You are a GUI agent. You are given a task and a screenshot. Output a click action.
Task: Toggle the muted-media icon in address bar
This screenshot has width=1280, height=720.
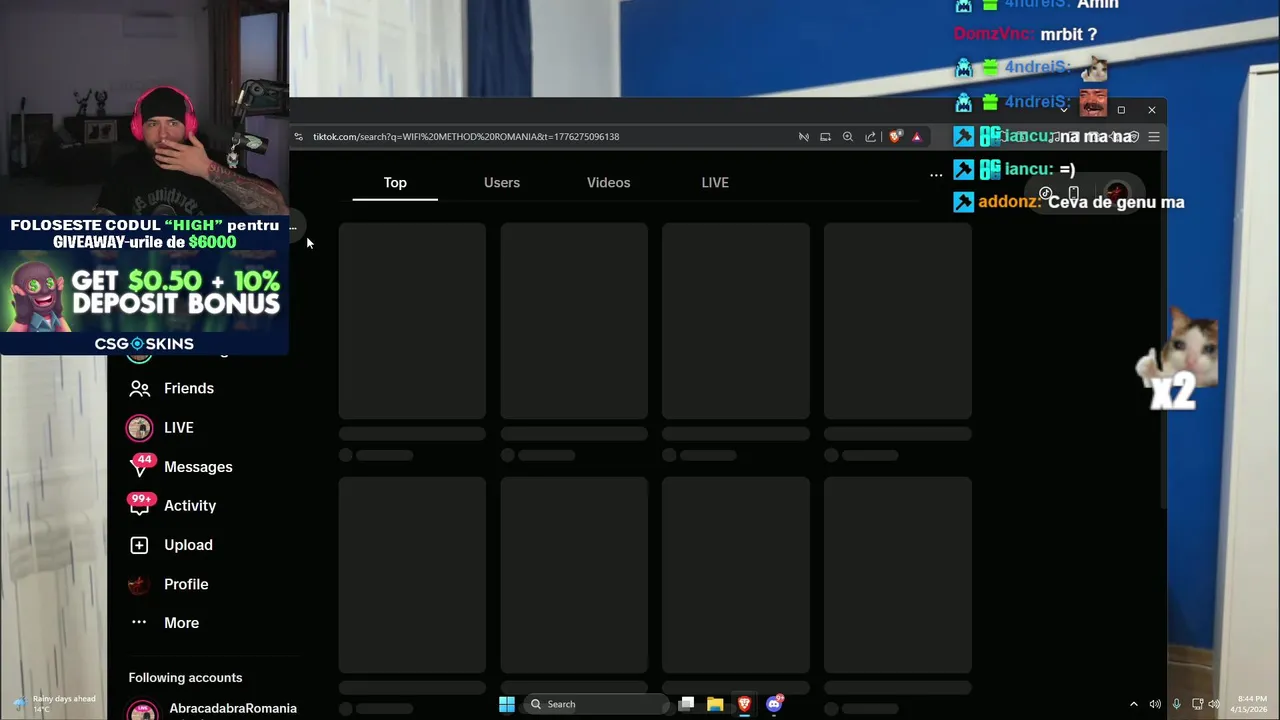[x=803, y=136]
